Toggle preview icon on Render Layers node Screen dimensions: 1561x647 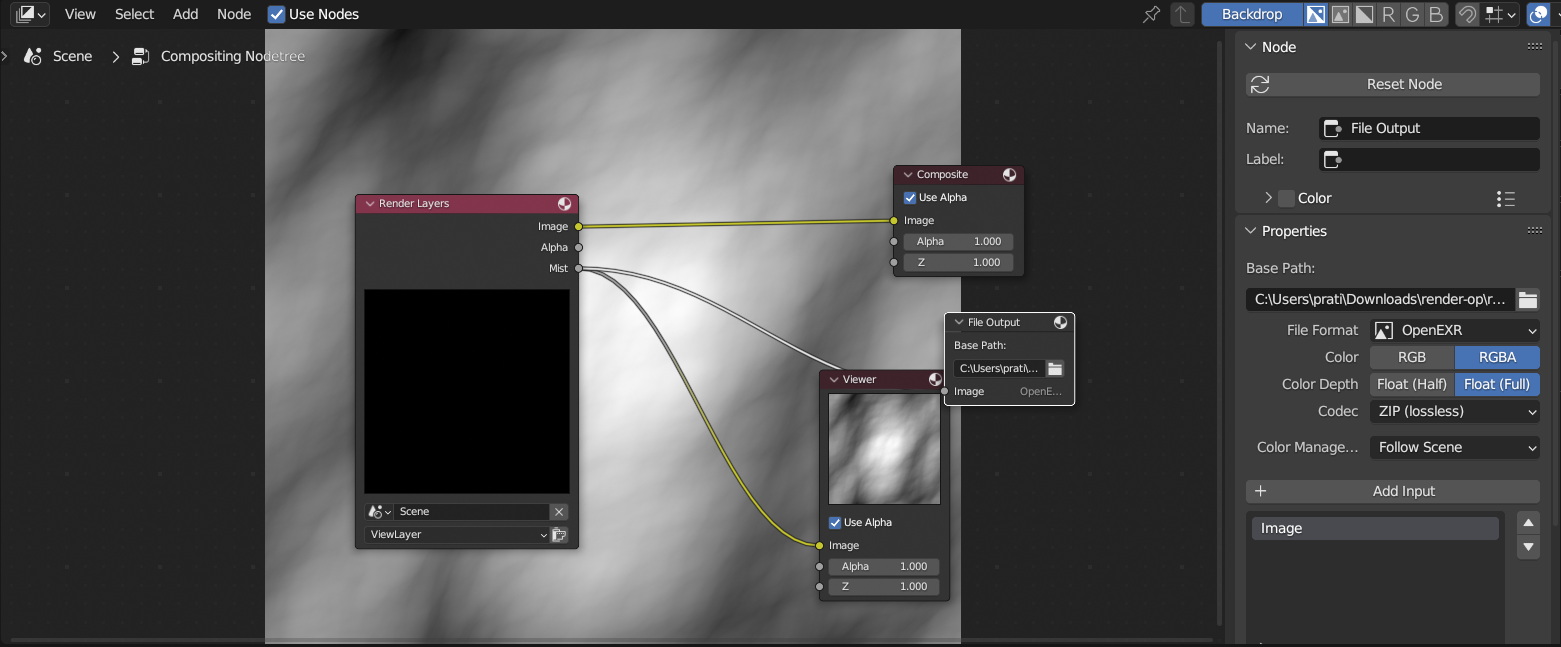point(565,203)
